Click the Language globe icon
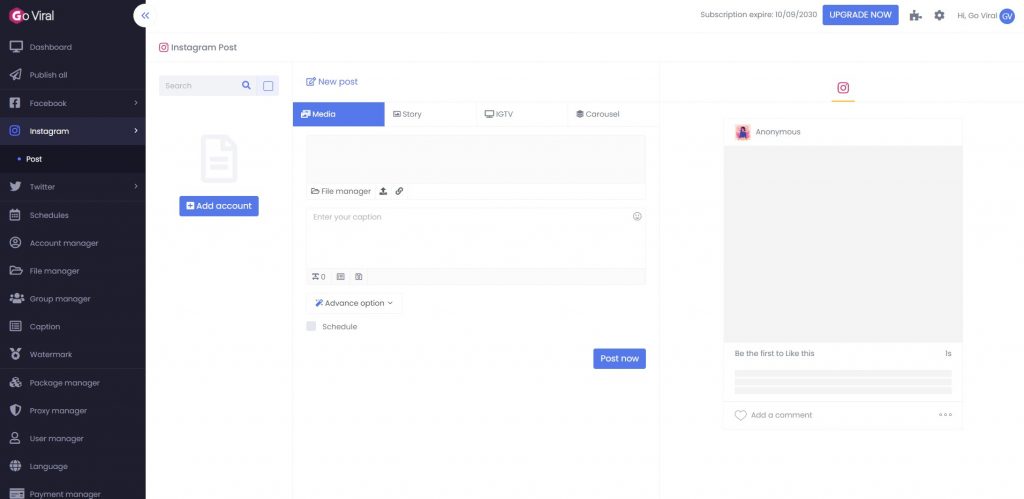Viewport: 1024px width, 499px height. [x=16, y=466]
